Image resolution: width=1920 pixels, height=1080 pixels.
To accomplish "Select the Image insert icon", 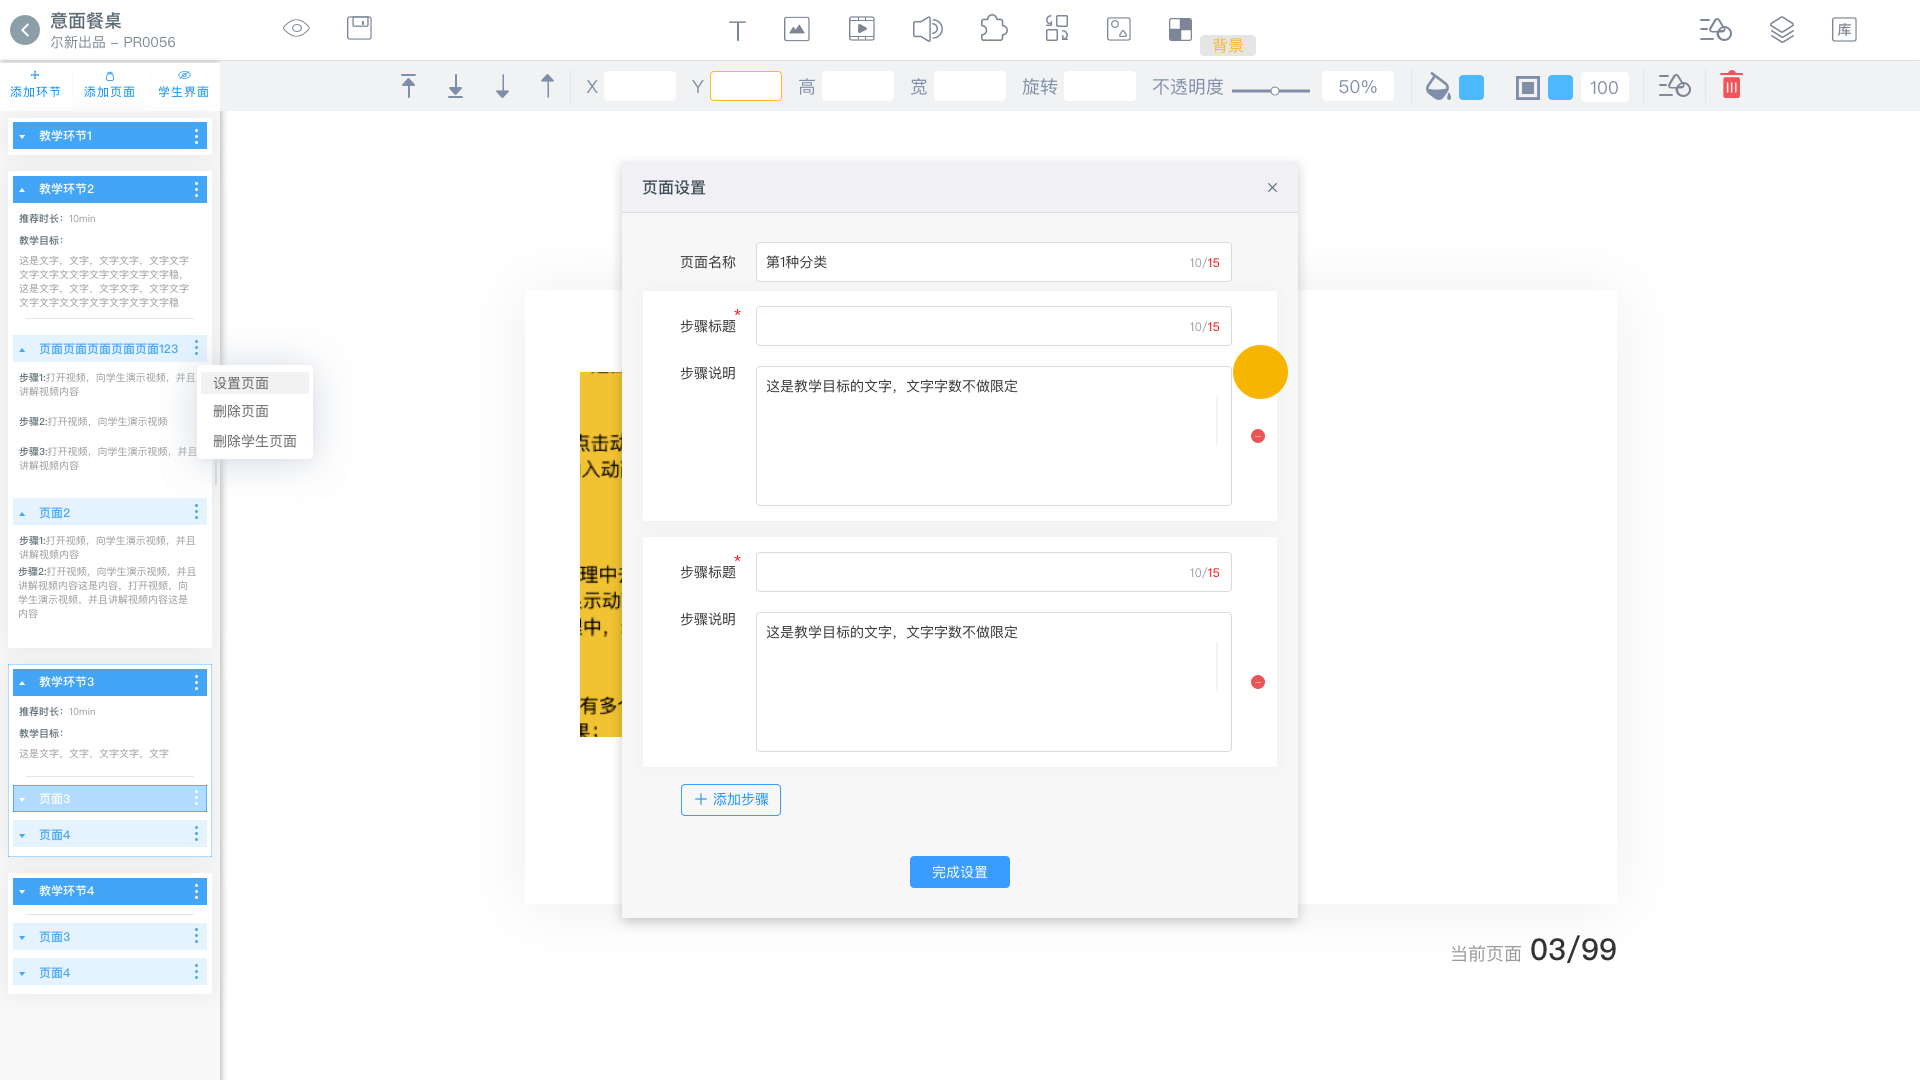I will coord(797,29).
